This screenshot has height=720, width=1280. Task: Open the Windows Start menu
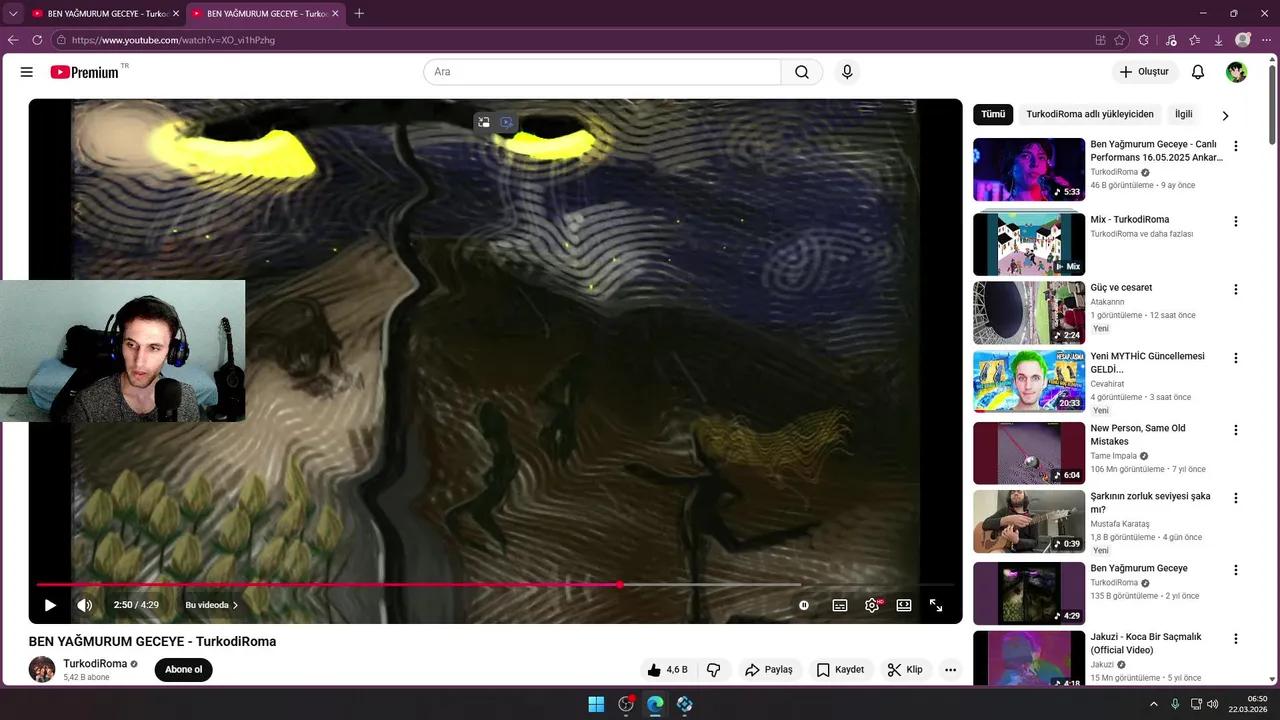[596, 704]
